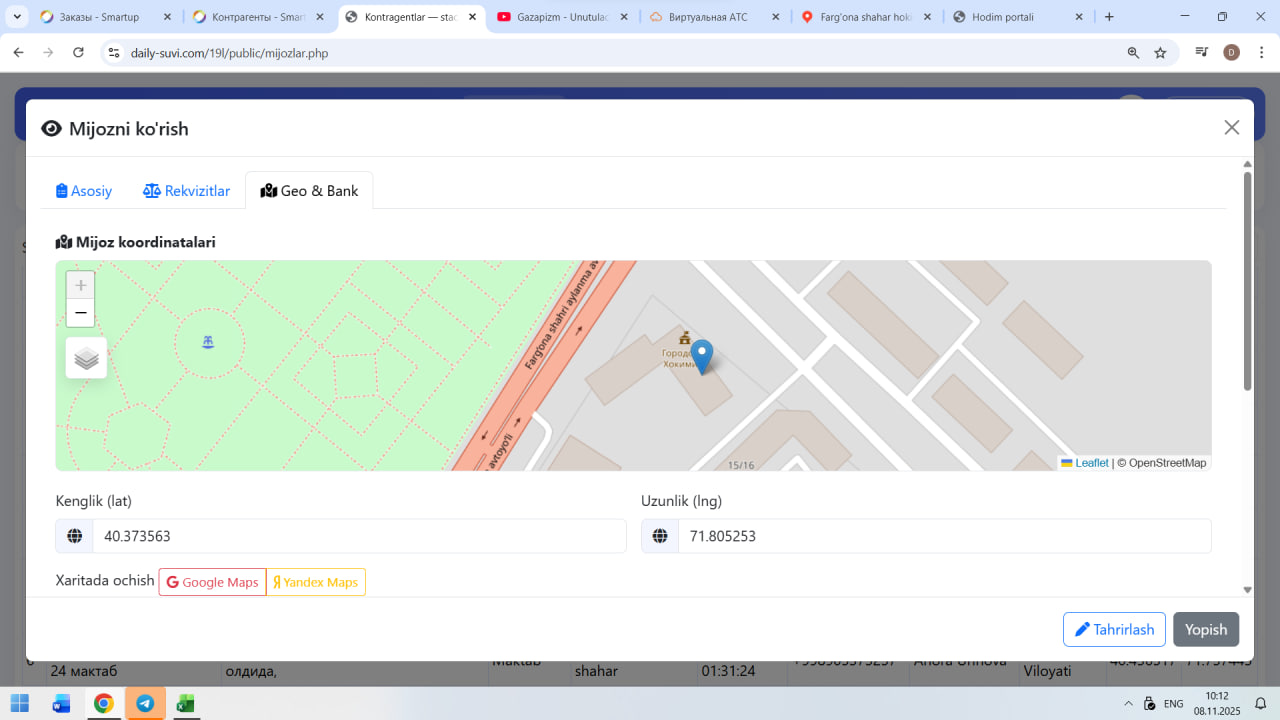Open location in Yandex Maps

tap(316, 582)
